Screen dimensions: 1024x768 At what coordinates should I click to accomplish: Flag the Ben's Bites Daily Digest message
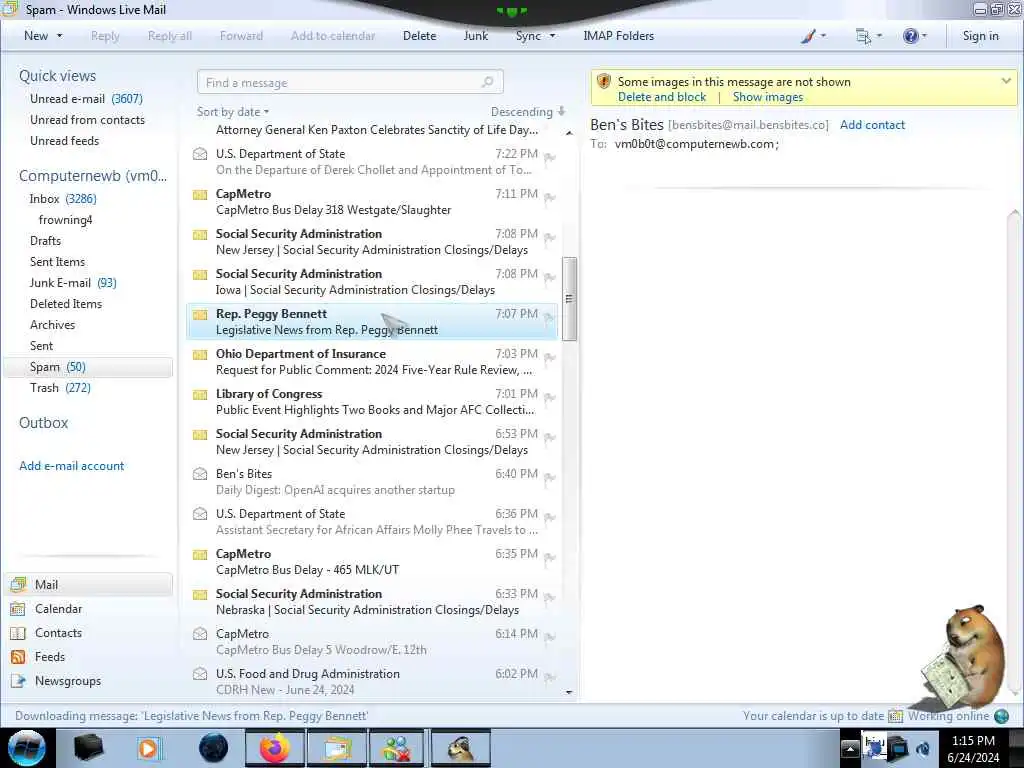coord(550,478)
